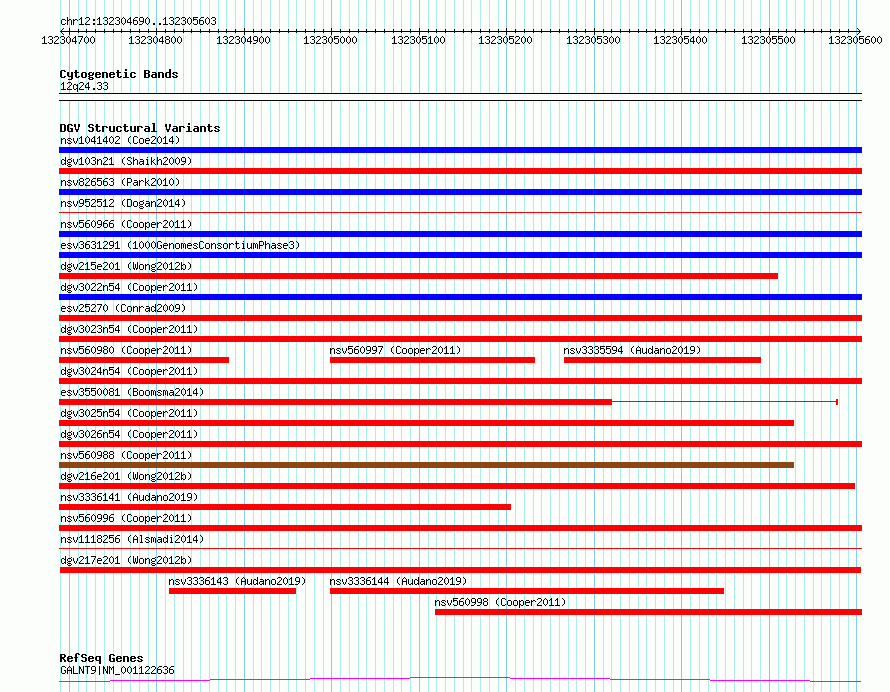Viewport: 890px width, 692px height.
Task: Click nsv3336143 (Audano2019) label
Action: pyautogui.click(x=237, y=581)
